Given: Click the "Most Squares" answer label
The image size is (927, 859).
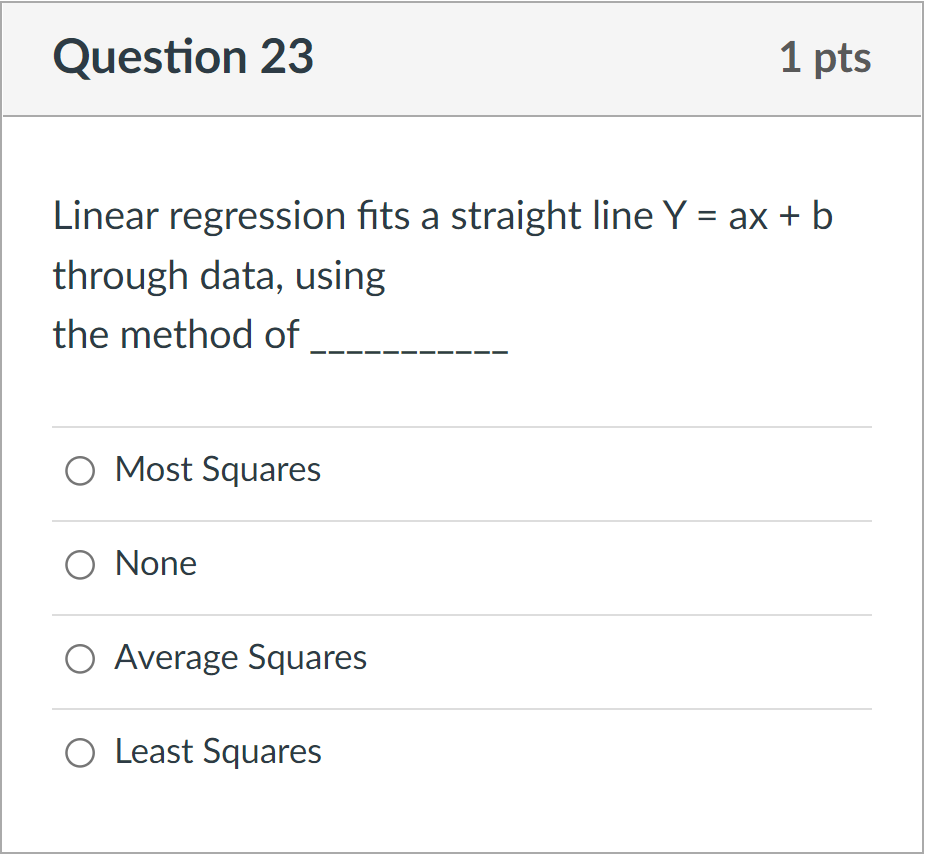Looking at the screenshot, I should (218, 470).
